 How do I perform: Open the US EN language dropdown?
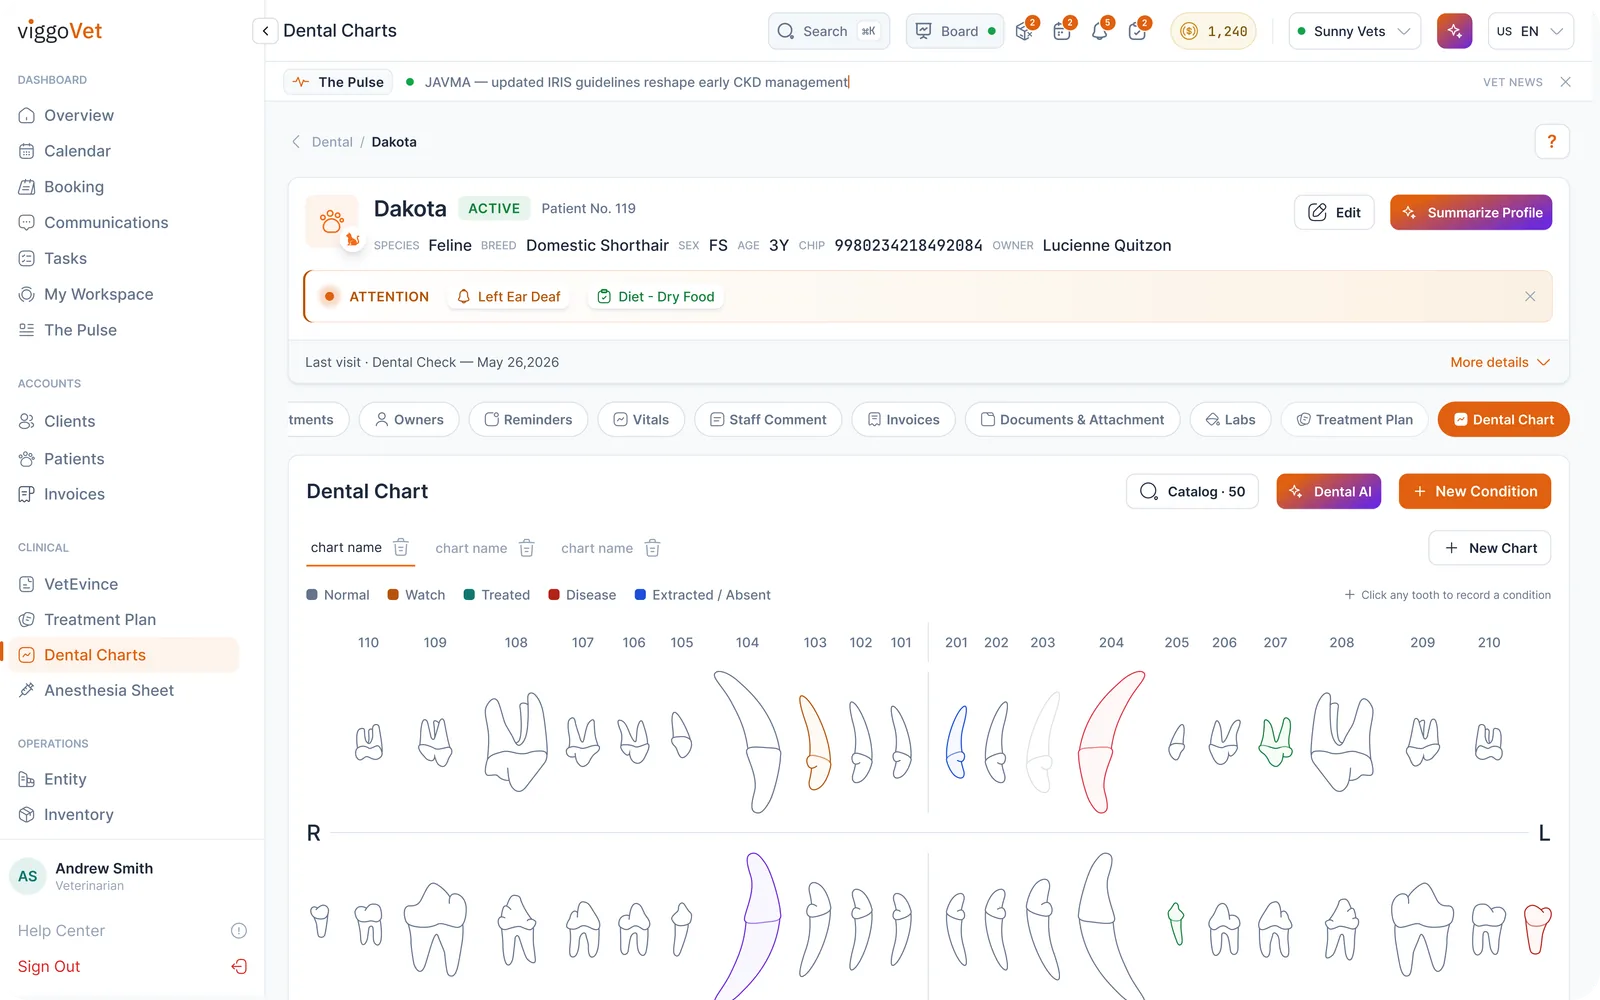click(1530, 31)
